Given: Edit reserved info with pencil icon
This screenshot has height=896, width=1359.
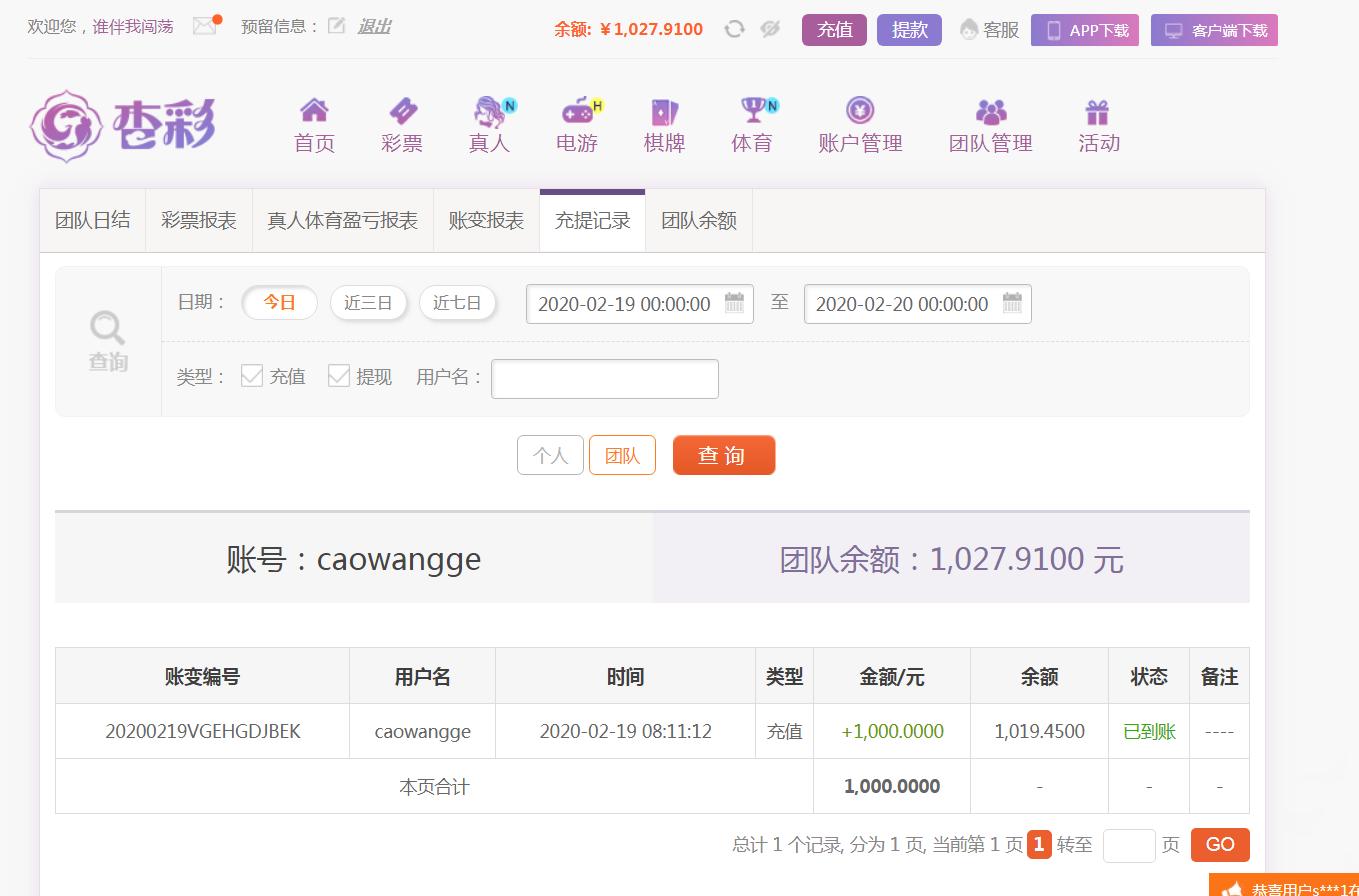Looking at the screenshot, I should pos(337,26).
